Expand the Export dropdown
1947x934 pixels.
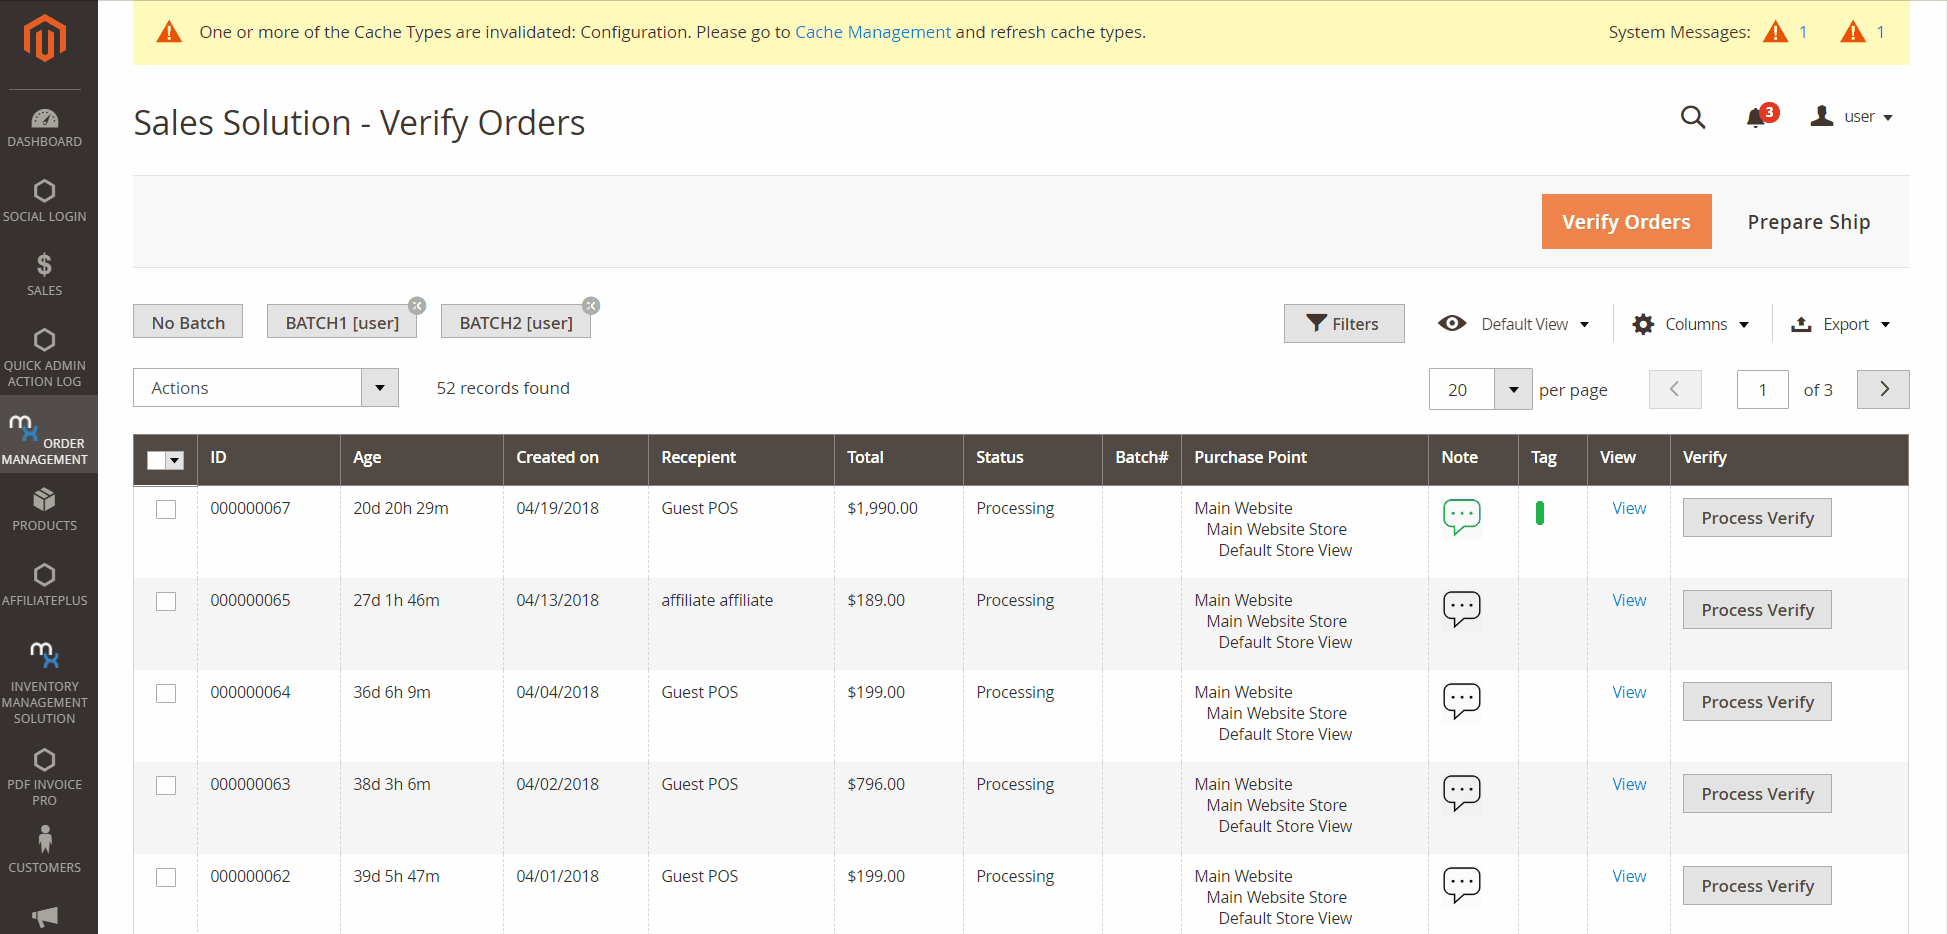pyautogui.click(x=1841, y=324)
